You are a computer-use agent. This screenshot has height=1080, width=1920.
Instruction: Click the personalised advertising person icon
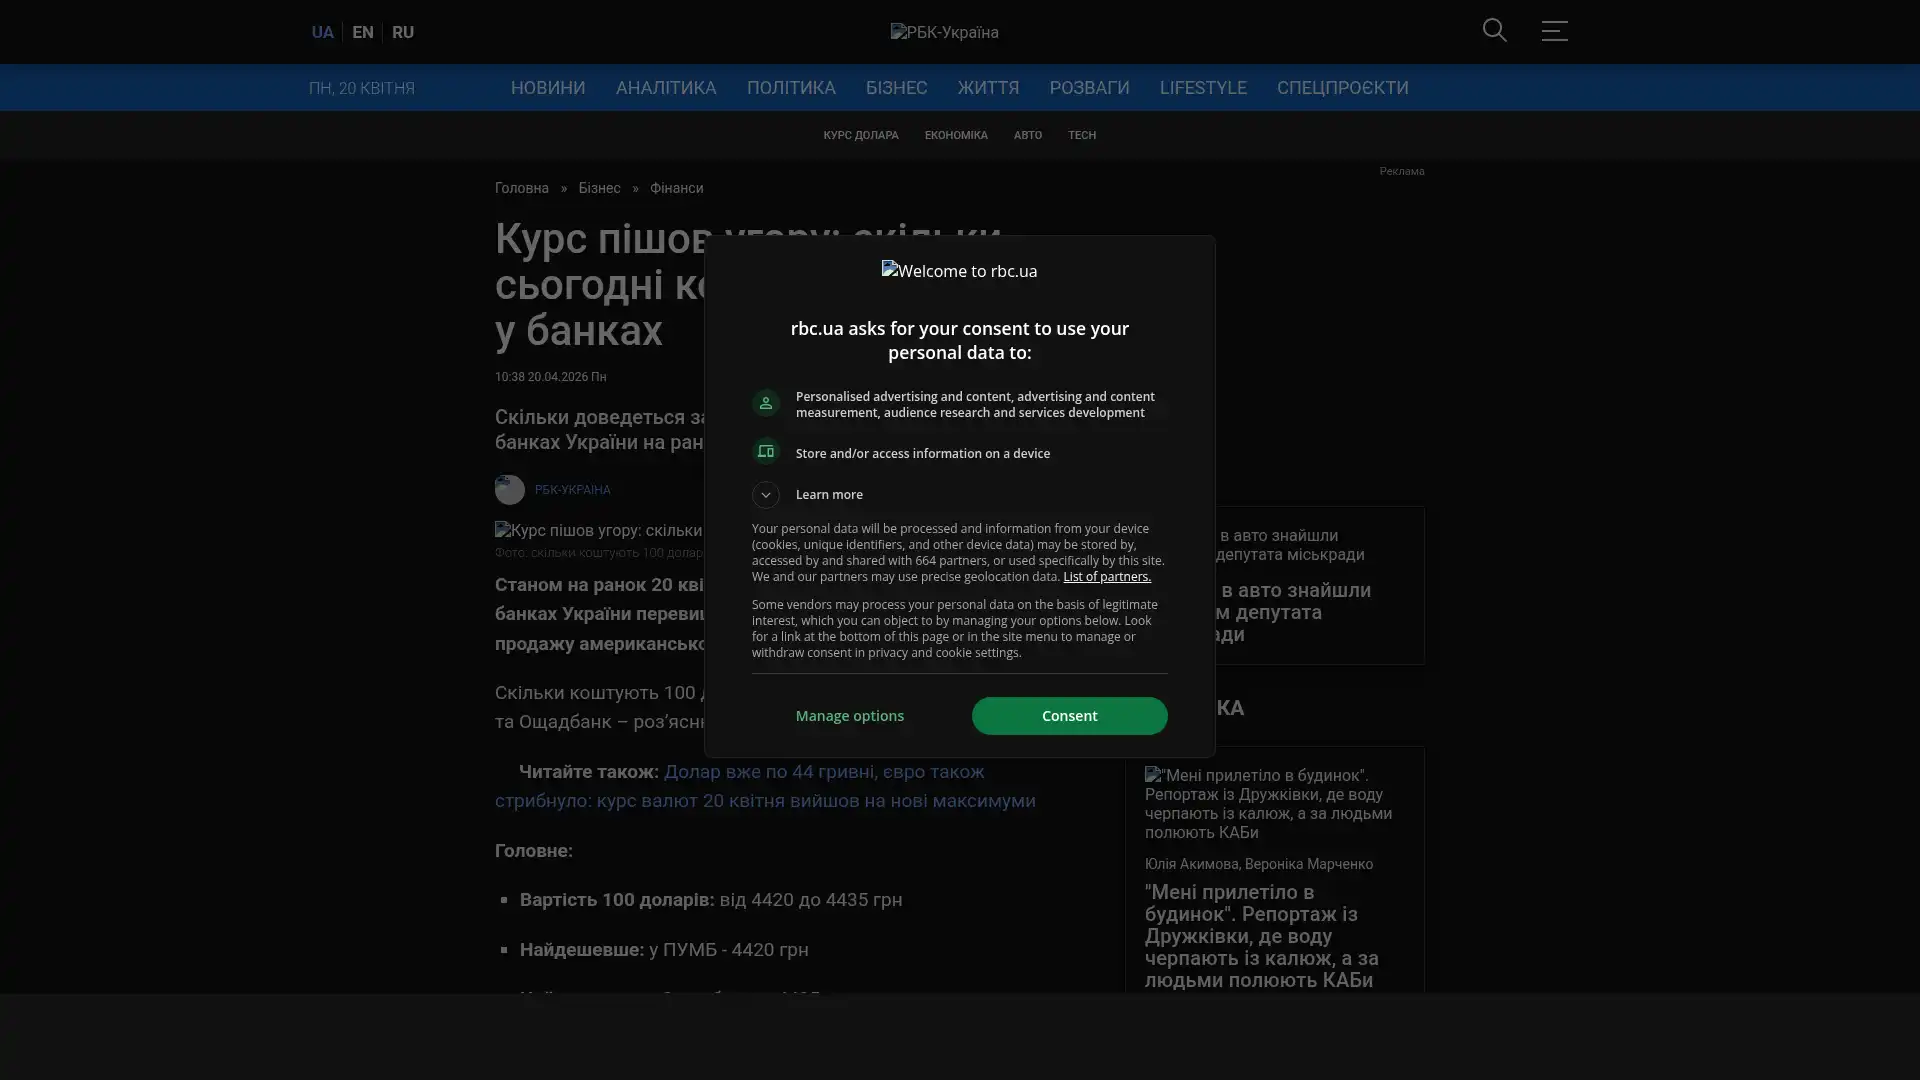coord(766,403)
